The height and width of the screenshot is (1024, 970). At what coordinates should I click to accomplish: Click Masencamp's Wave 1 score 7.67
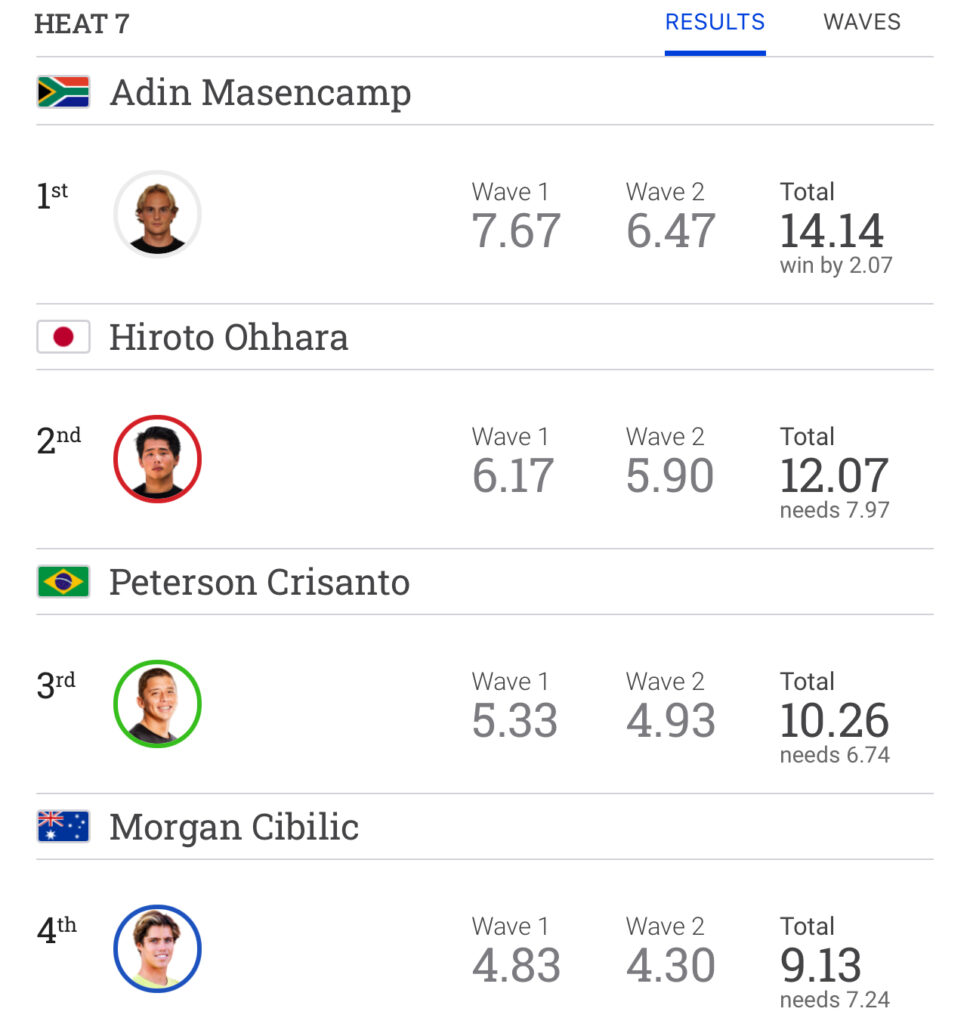(x=516, y=231)
